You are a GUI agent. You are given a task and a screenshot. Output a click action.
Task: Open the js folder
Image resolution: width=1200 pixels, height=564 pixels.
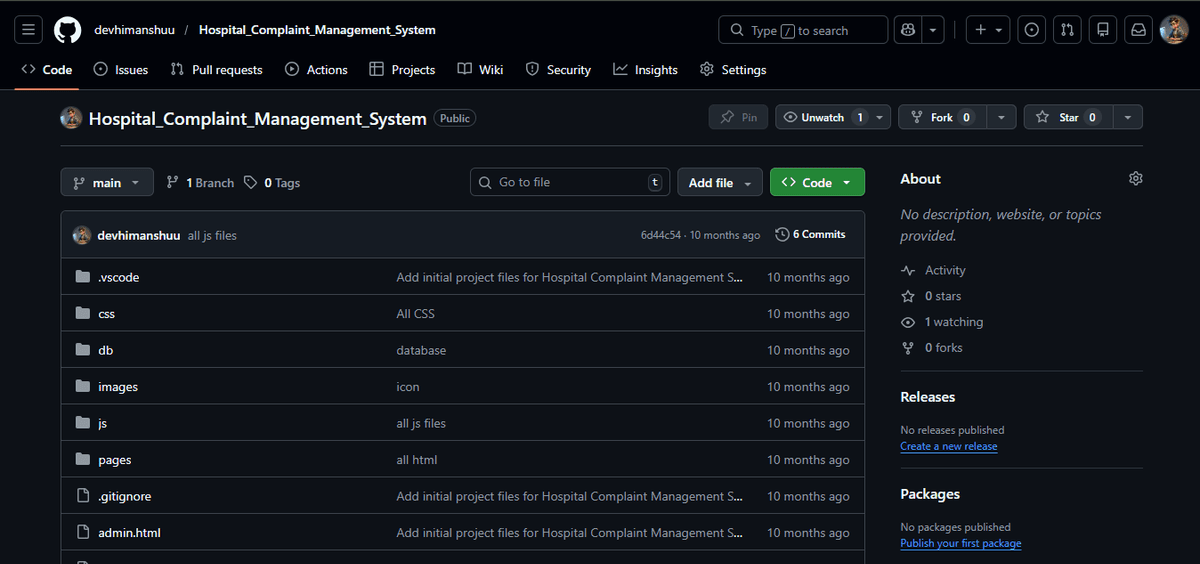click(102, 423)
